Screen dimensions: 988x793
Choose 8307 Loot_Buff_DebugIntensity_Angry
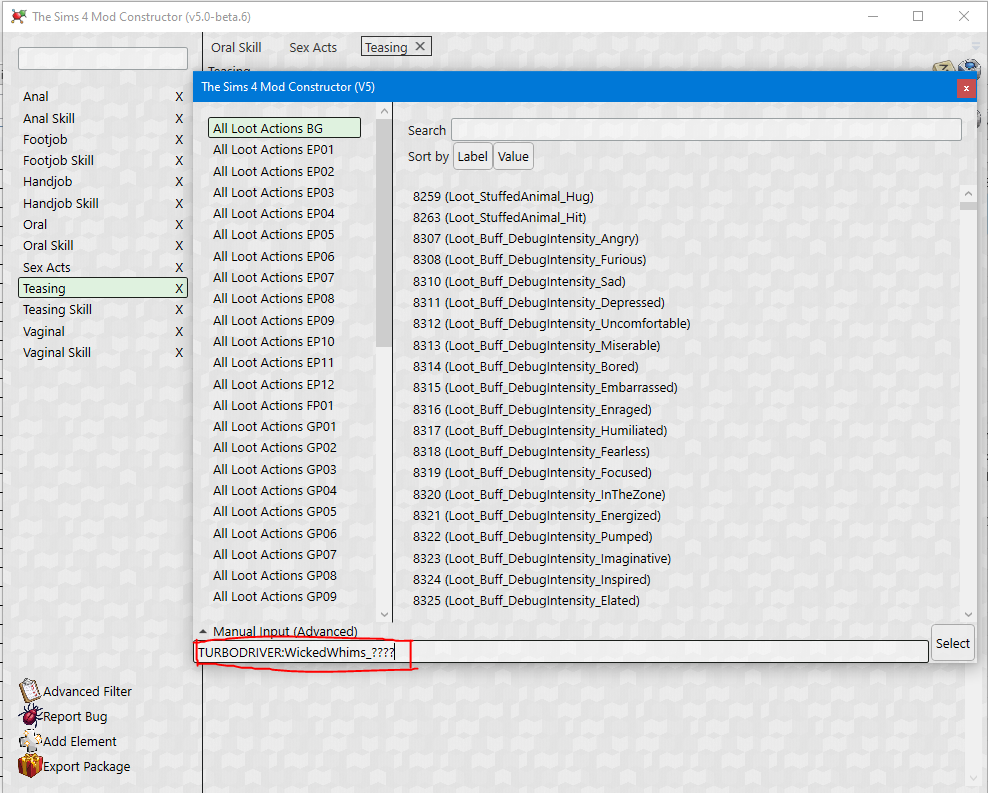526,239
